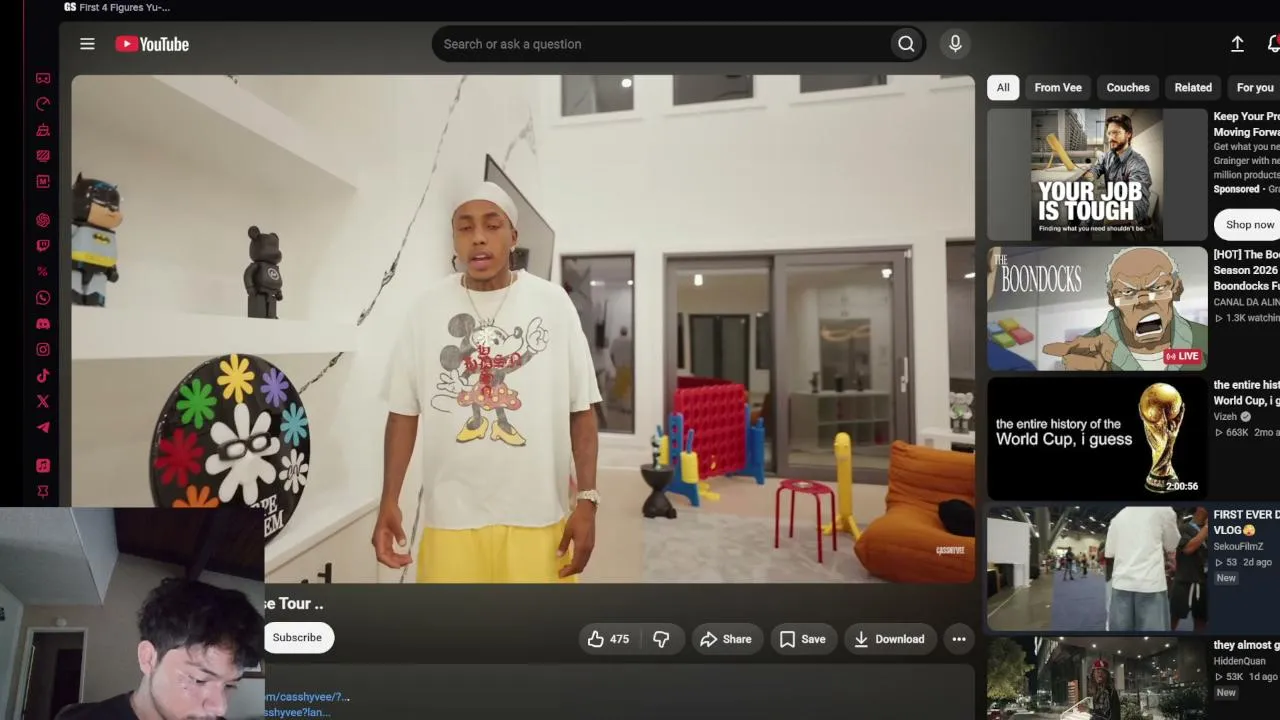Open the HiddenQuan video thumbnail

coord(1097,678)
